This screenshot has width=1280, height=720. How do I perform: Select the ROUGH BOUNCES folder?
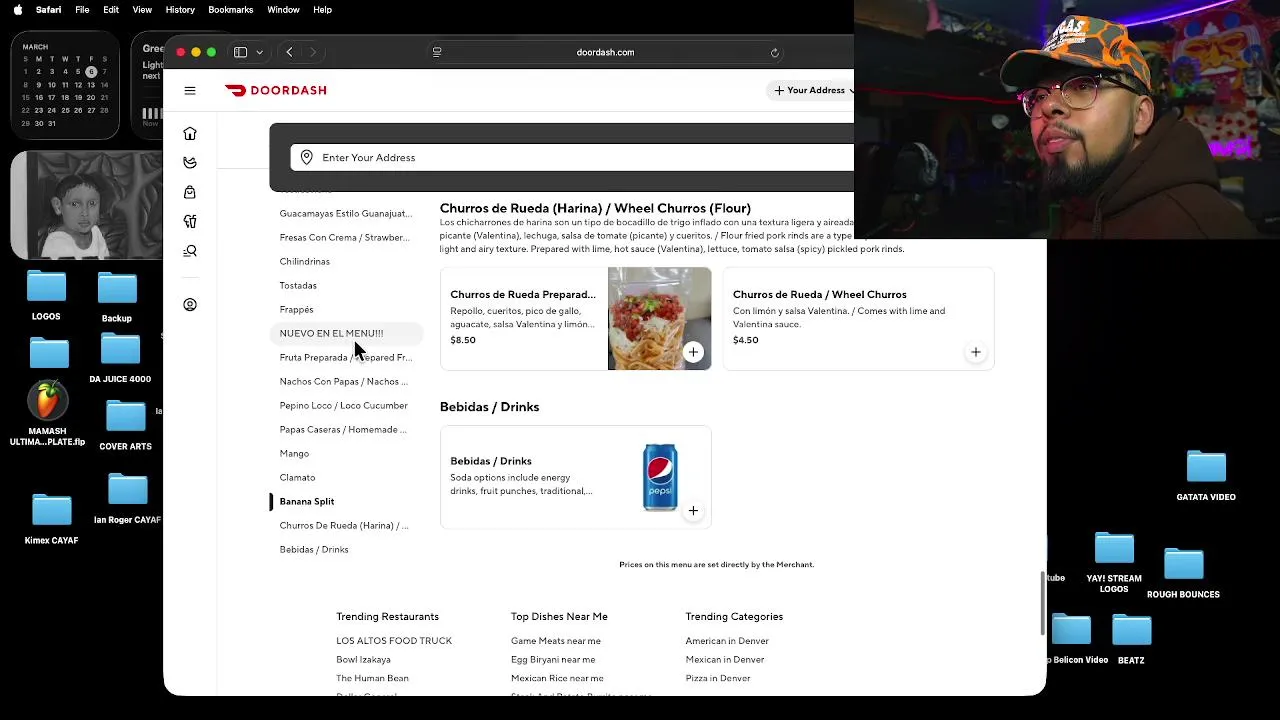[1183, 573]
